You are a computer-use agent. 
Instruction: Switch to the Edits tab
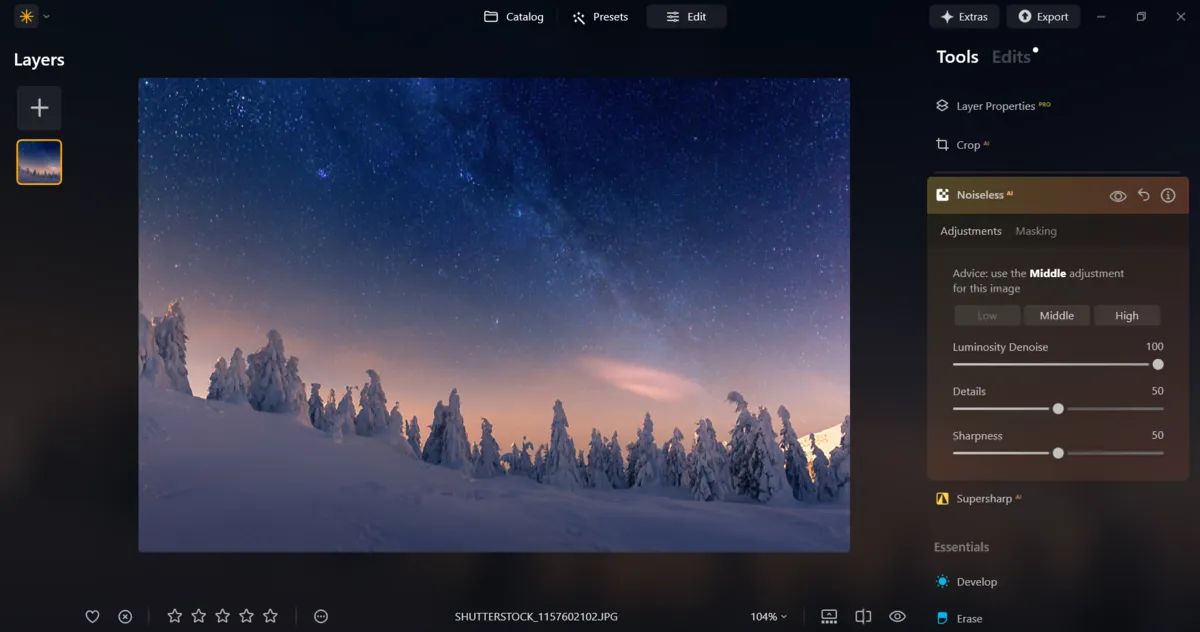[x=1008, y=57]
